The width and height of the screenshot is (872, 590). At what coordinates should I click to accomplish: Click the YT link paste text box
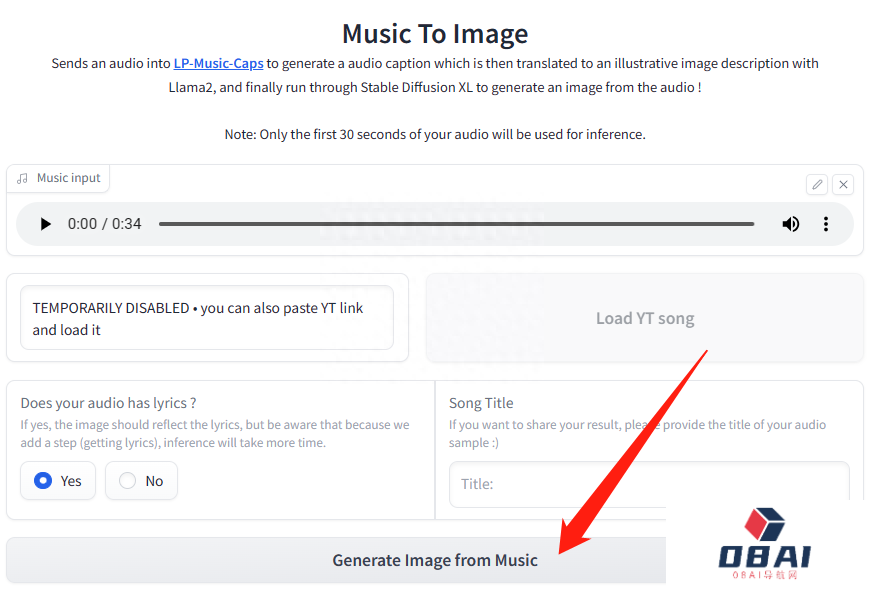[207, 318]
